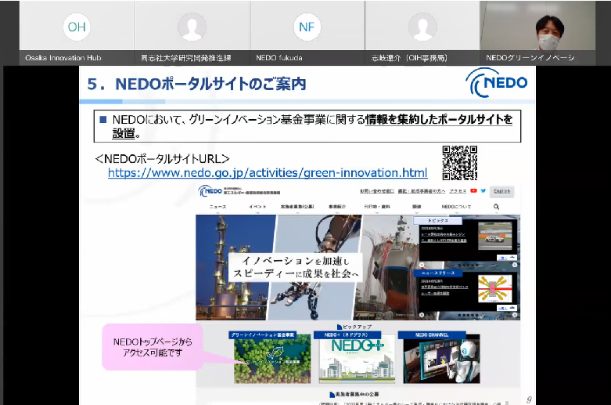Click the English button on the NEDO site
611x405 pixels.
pos(502,191)
